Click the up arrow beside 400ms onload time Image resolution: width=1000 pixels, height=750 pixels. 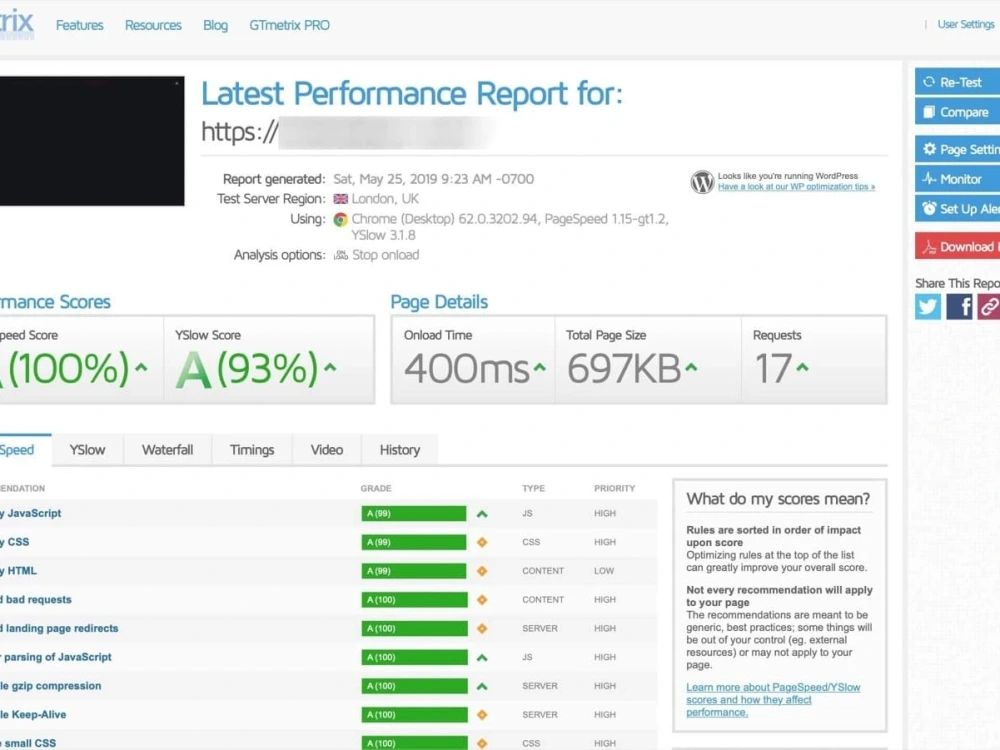[x=540, y=367]
